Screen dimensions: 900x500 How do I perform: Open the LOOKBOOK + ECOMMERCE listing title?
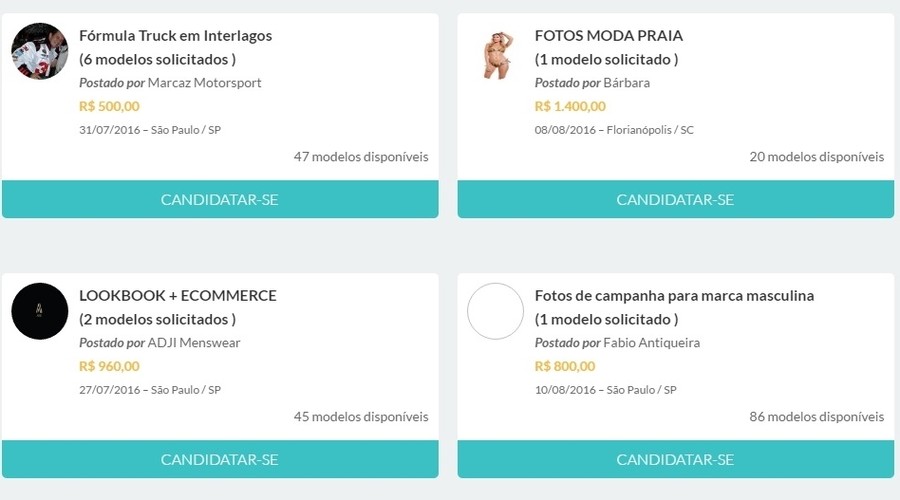tap(178, 296)
